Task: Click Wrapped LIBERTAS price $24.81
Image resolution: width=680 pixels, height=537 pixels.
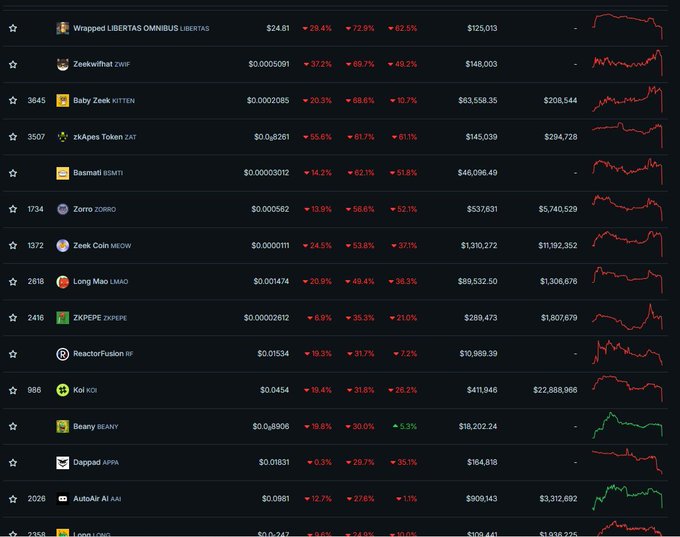Action: pyautogui.click(x=278, y=28)
